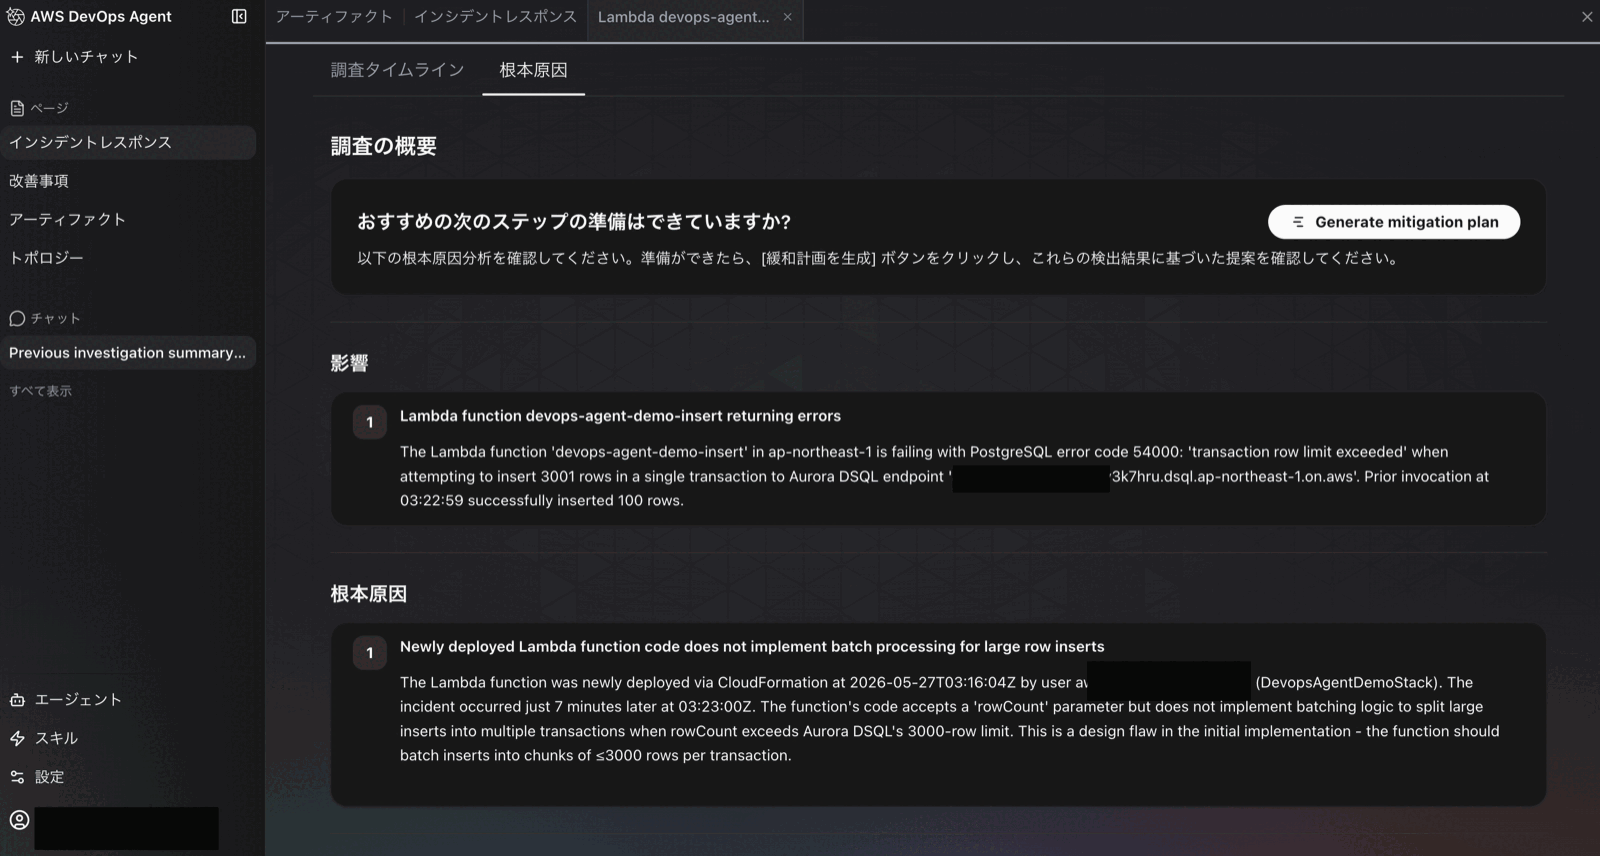Open トポロジー in the sidebar

click(47, 258)
